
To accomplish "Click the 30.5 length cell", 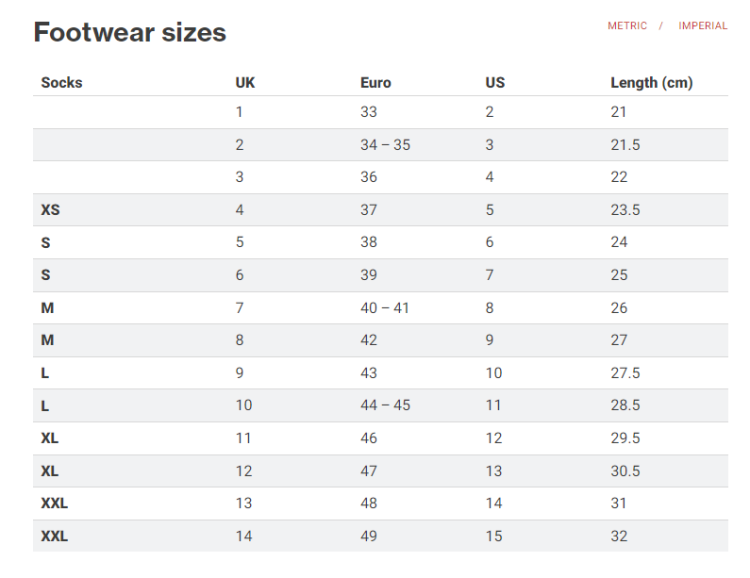I will [x=625, y=471].
